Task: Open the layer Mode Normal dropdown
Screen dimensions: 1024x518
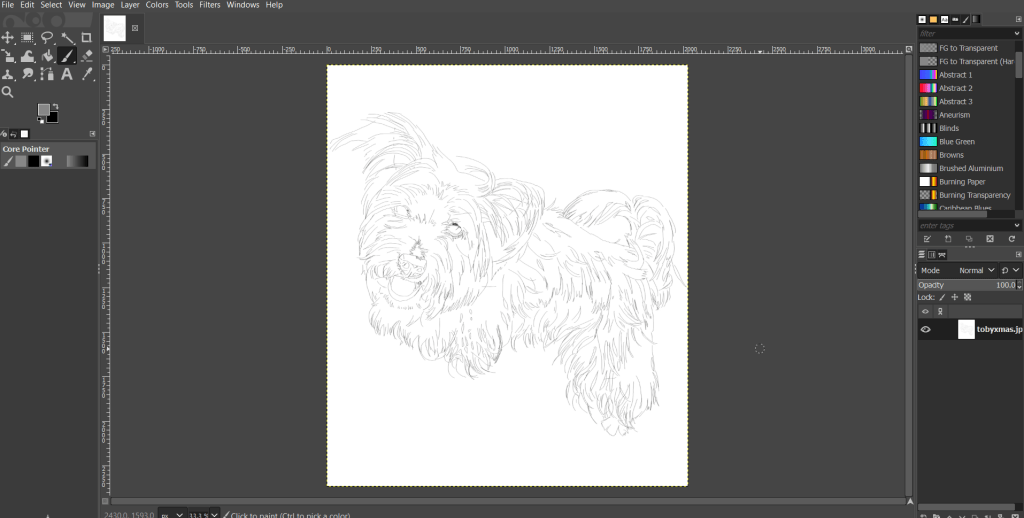Action: point(976,270)
